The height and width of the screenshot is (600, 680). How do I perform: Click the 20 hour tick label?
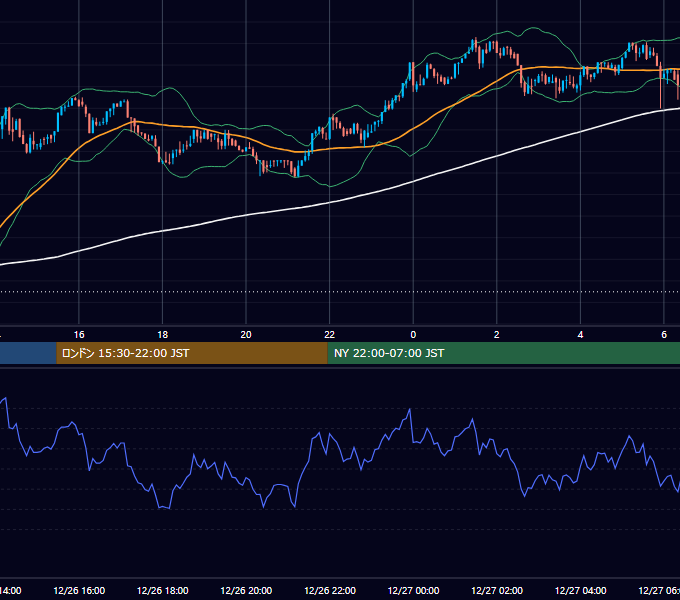tap(246, 335)
